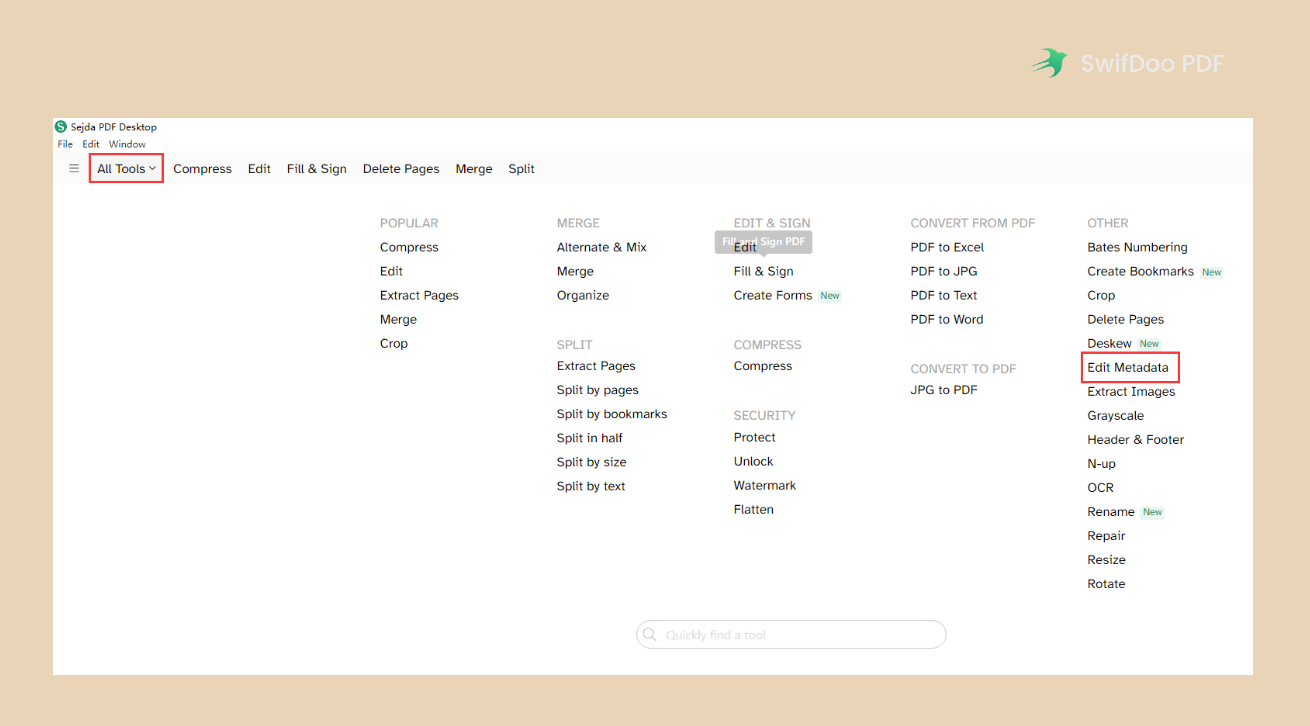Screen dimensions: 1310x726
Task: Open the Watermark tool
Action: pos(765,485)
